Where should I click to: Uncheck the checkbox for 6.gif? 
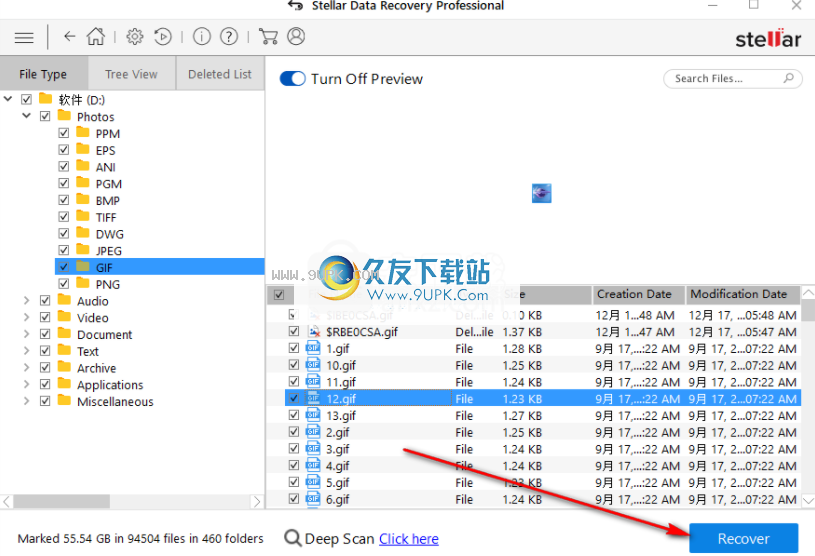click(x=294, y=498)
